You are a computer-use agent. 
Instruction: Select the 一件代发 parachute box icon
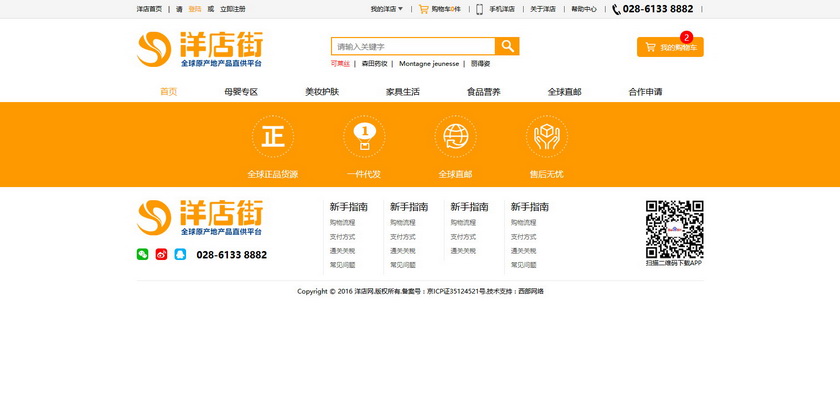[364, 137]
